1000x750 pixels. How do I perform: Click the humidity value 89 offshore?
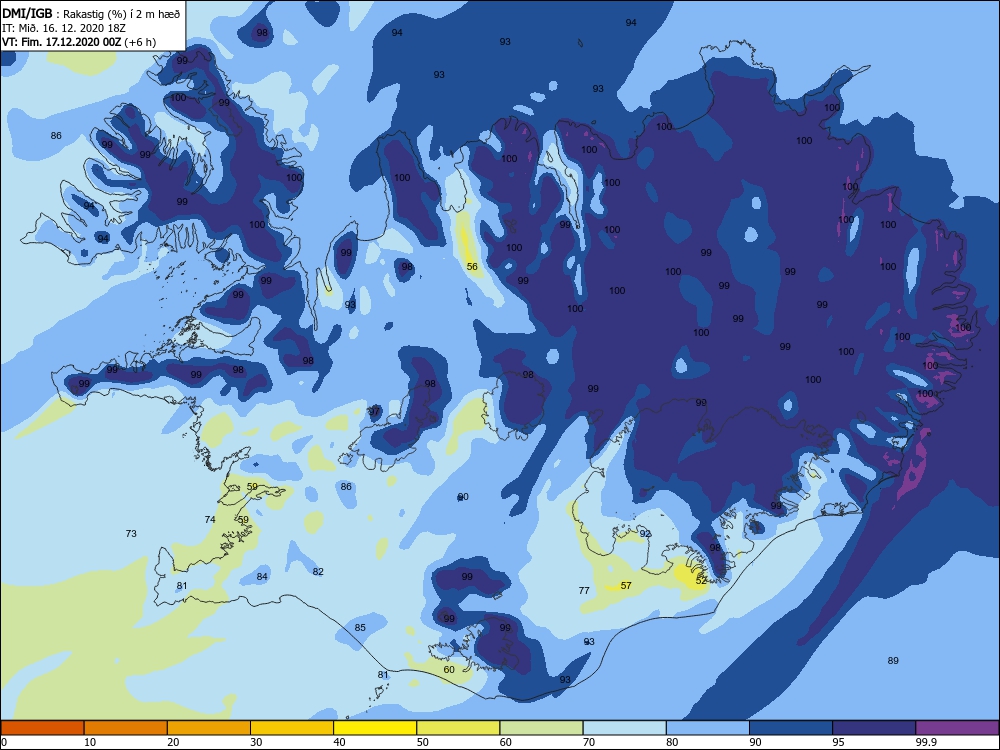893,661
